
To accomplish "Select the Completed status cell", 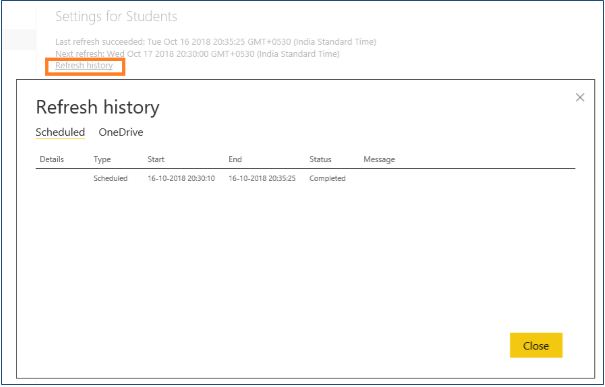I will point(327,179).
